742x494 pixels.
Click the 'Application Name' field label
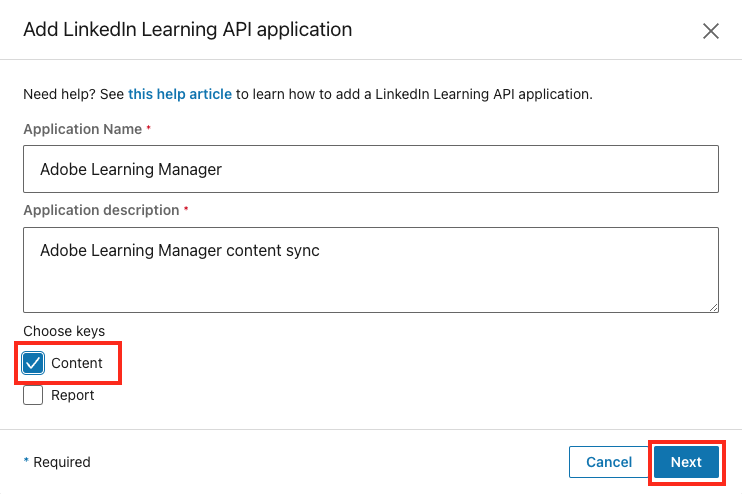[83, 129]
